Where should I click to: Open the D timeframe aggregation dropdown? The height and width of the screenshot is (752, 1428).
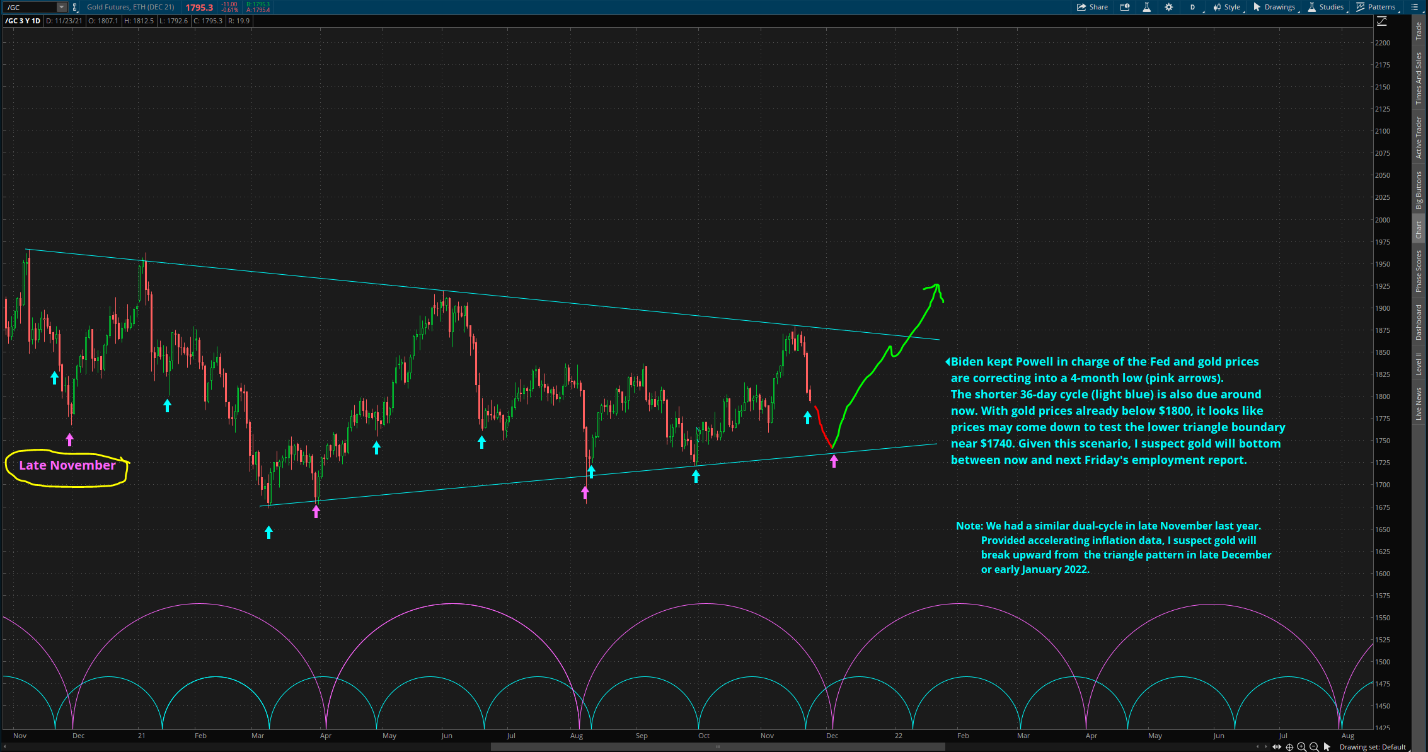click(x=1192, y=7)
